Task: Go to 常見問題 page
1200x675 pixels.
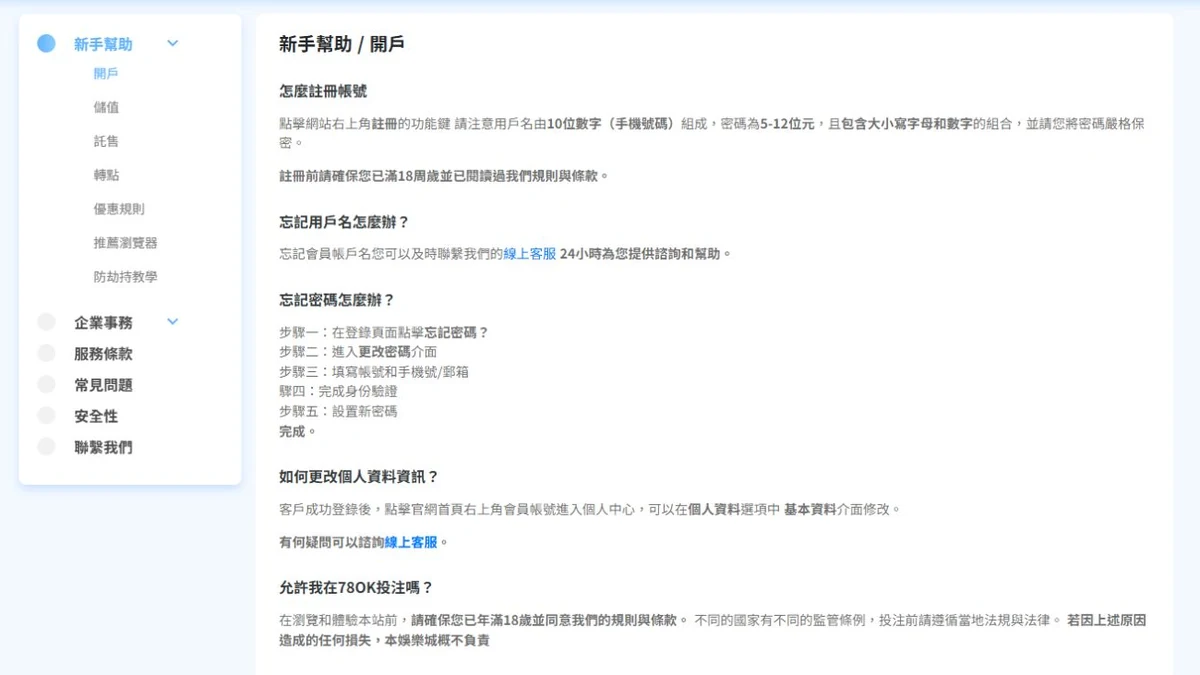Action: click(103, 384)
